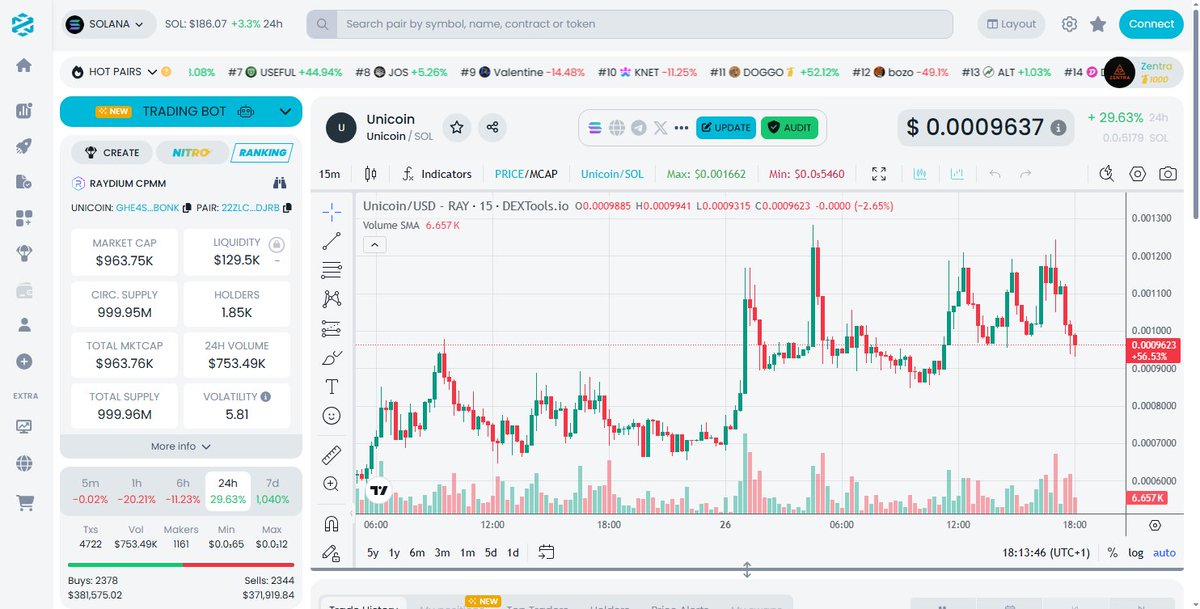Click the CREATE token button
Screen dimensions: 1200x609
click(x=112, y=152)
